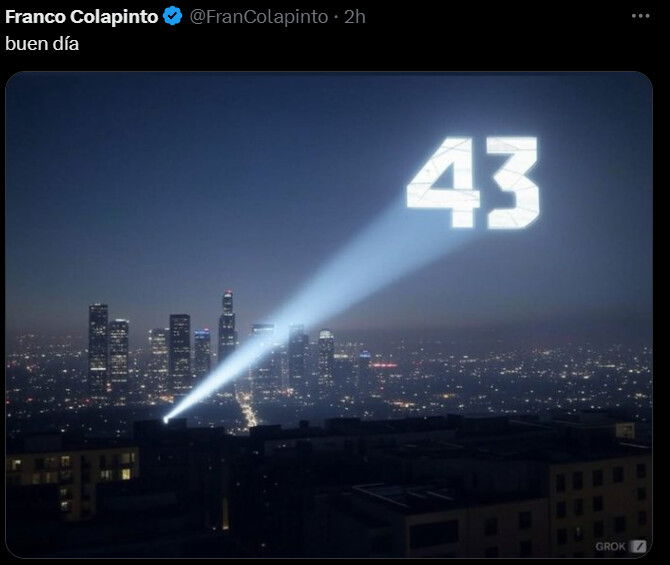Click the city lights right of downtown
Screen dimensions: 670x565
tap(513, 376)
